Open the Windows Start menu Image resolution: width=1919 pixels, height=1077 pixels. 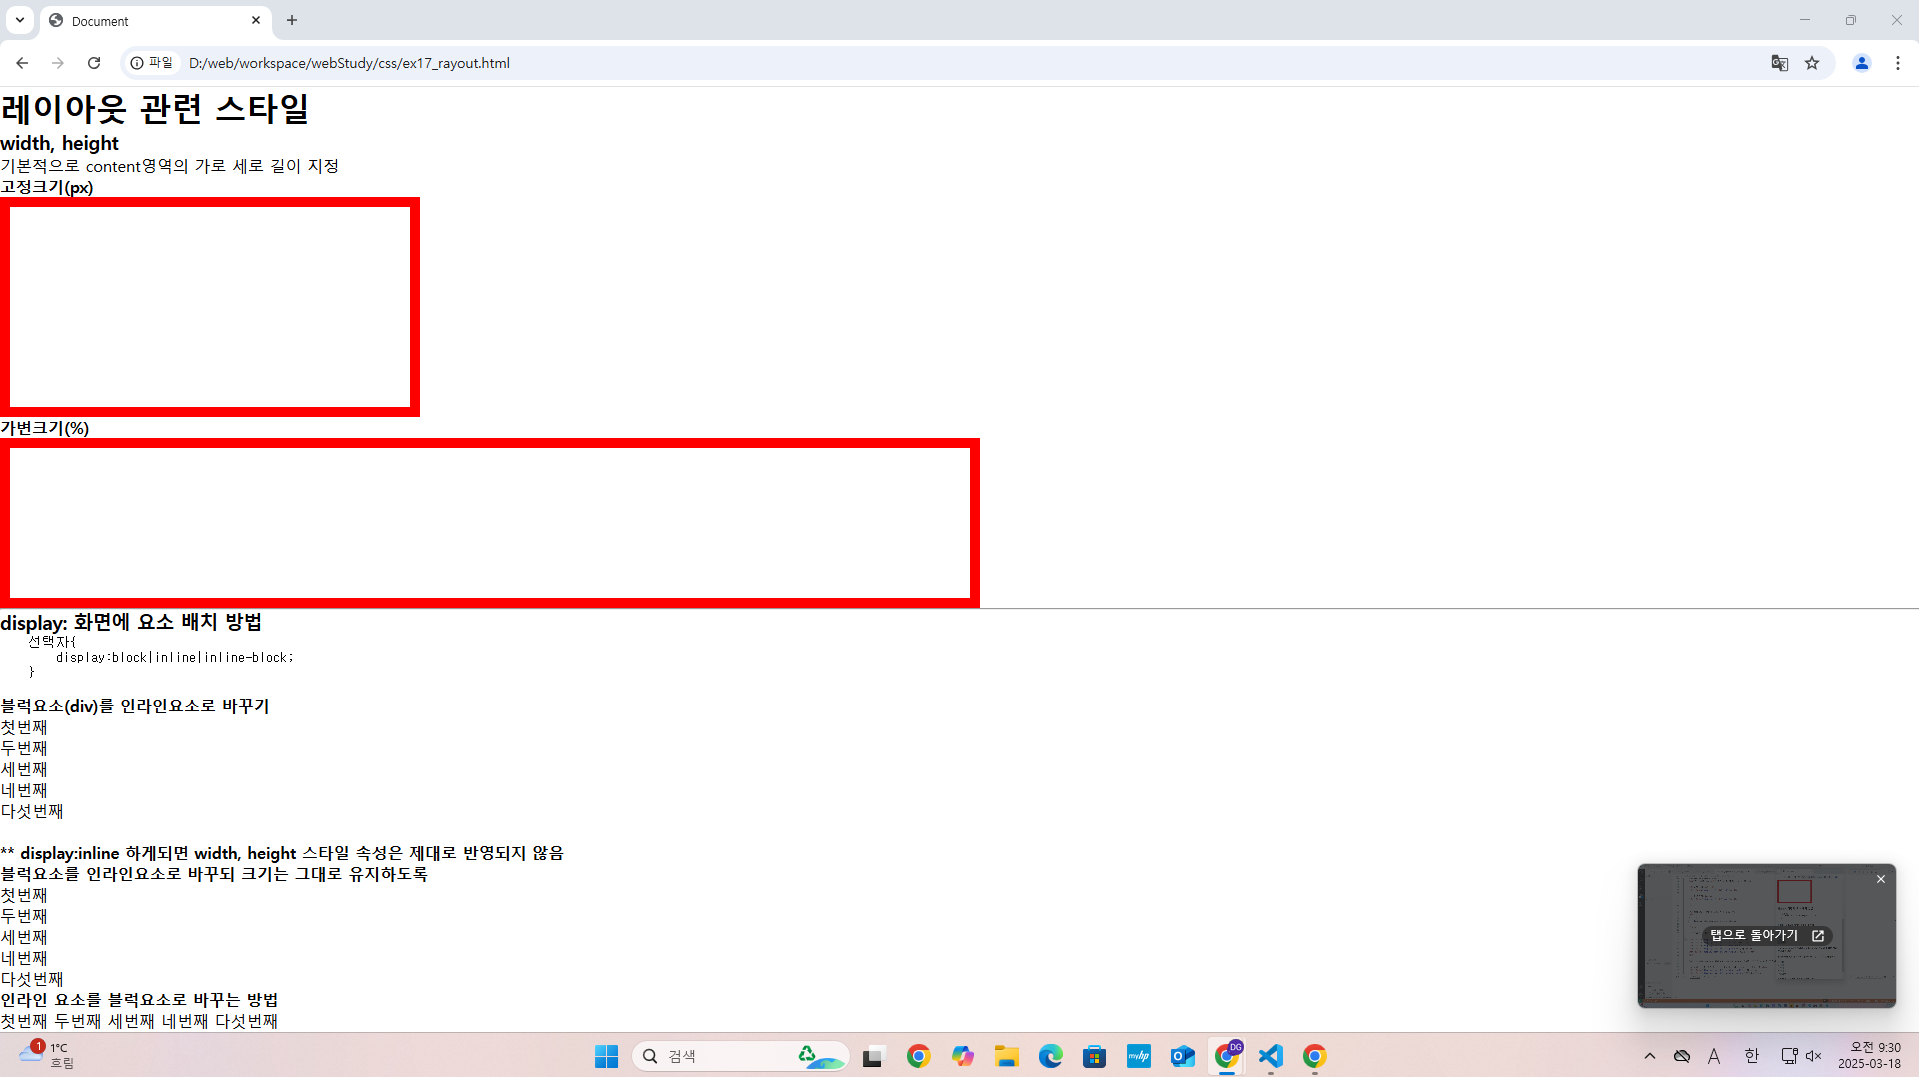coord(606,1056)
